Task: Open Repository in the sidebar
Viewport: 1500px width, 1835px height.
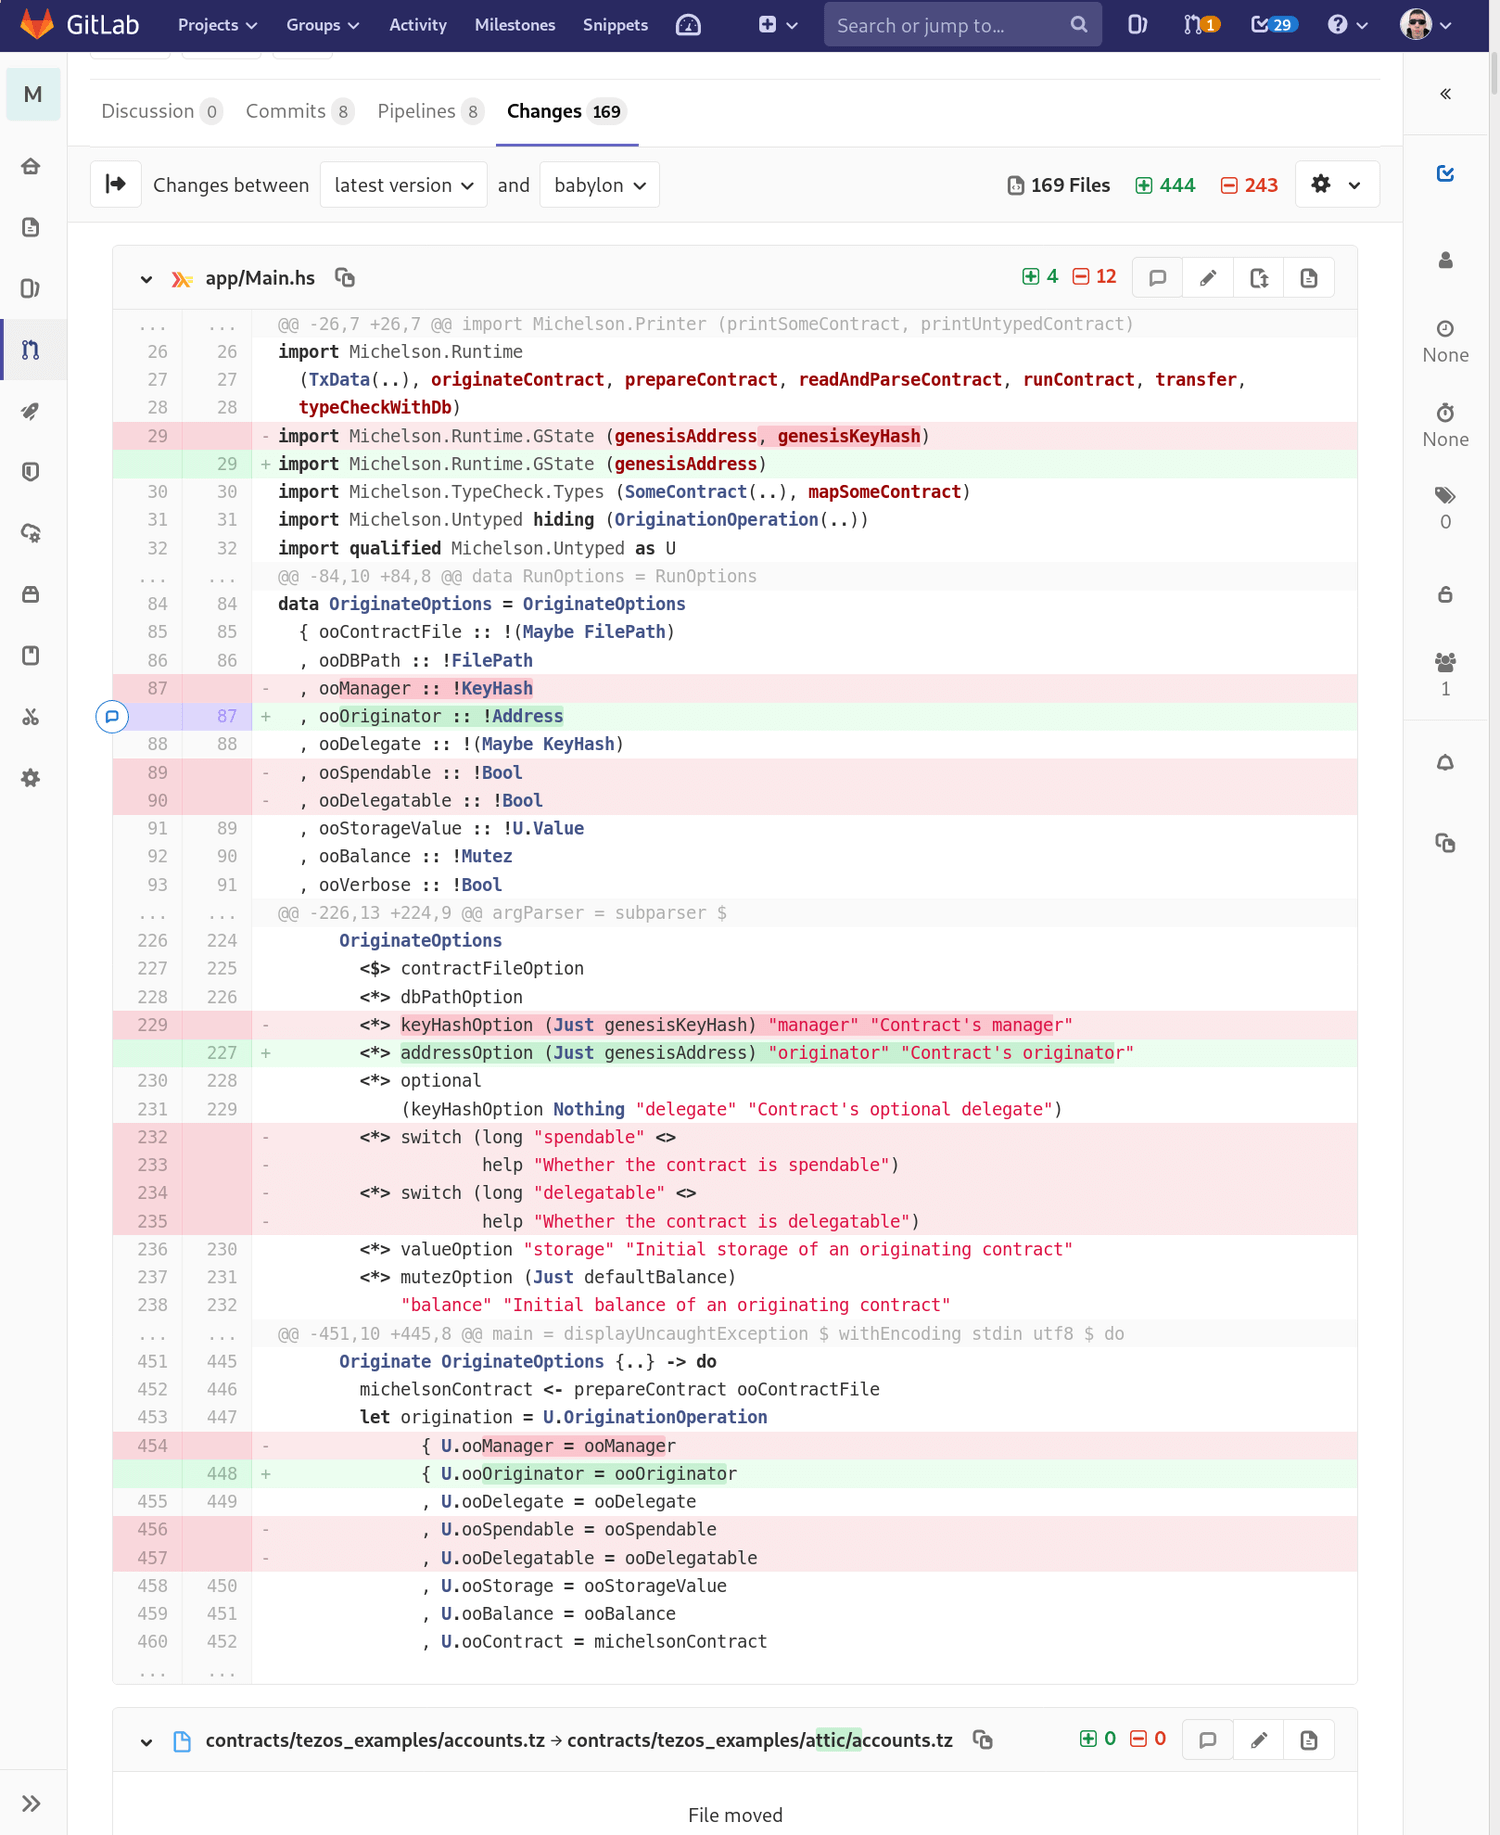Action: (31, 227)
